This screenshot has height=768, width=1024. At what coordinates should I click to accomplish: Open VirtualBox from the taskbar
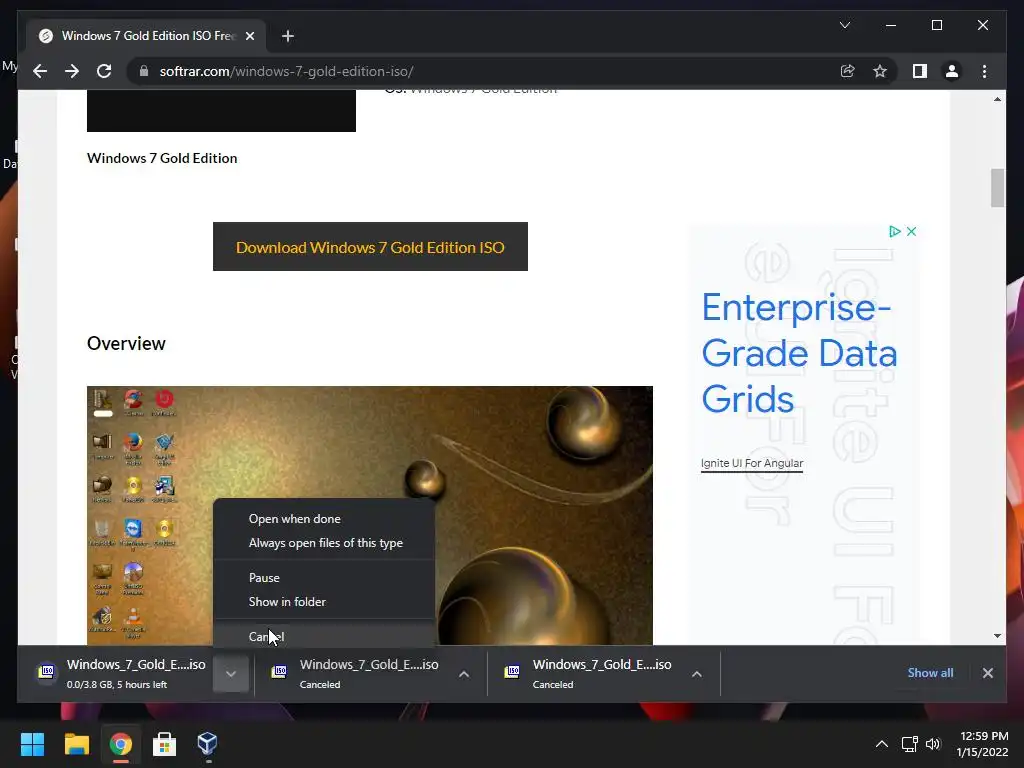point(208,744)
